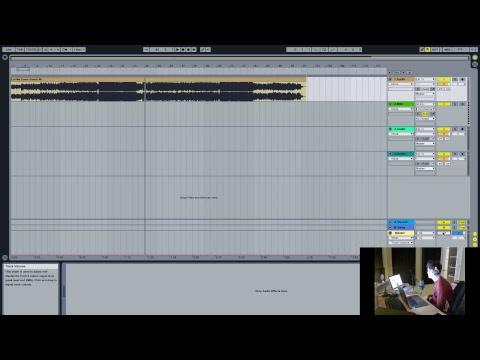Viewport: 480px width, 360px height.
Task: Select the B Delay return track header
Action: [401, 227]
